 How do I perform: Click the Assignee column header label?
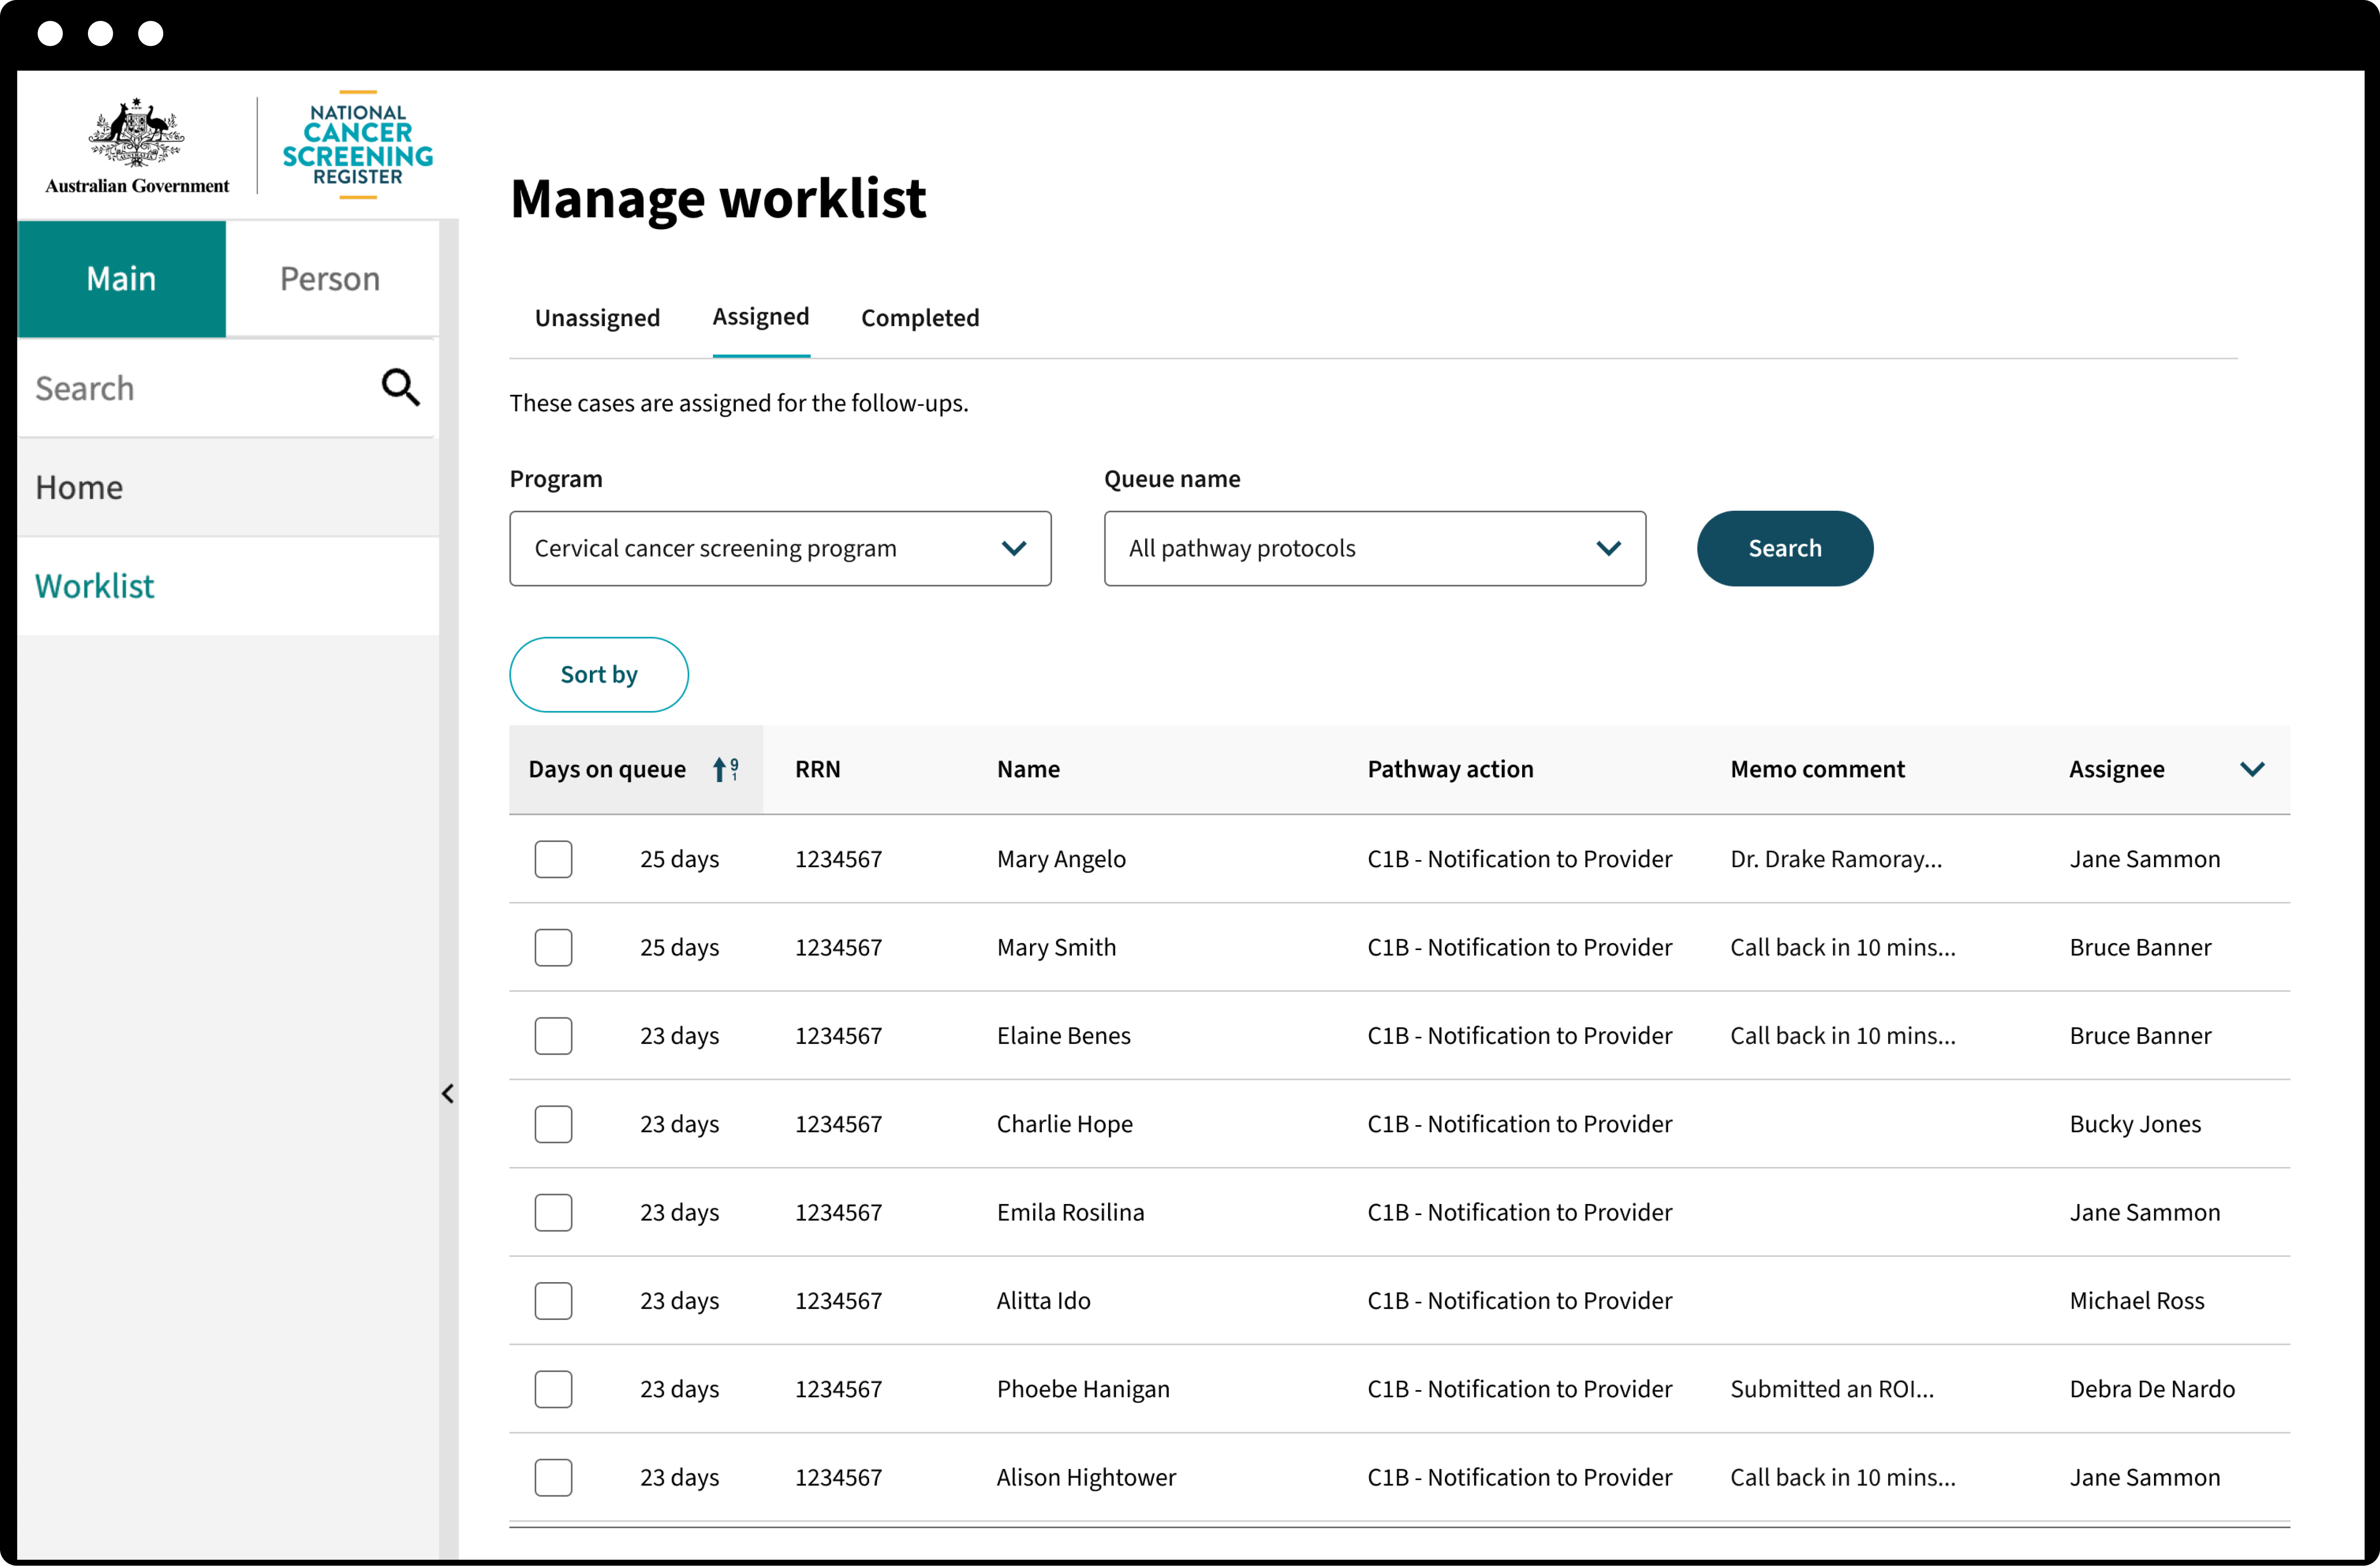(2116, 769)
